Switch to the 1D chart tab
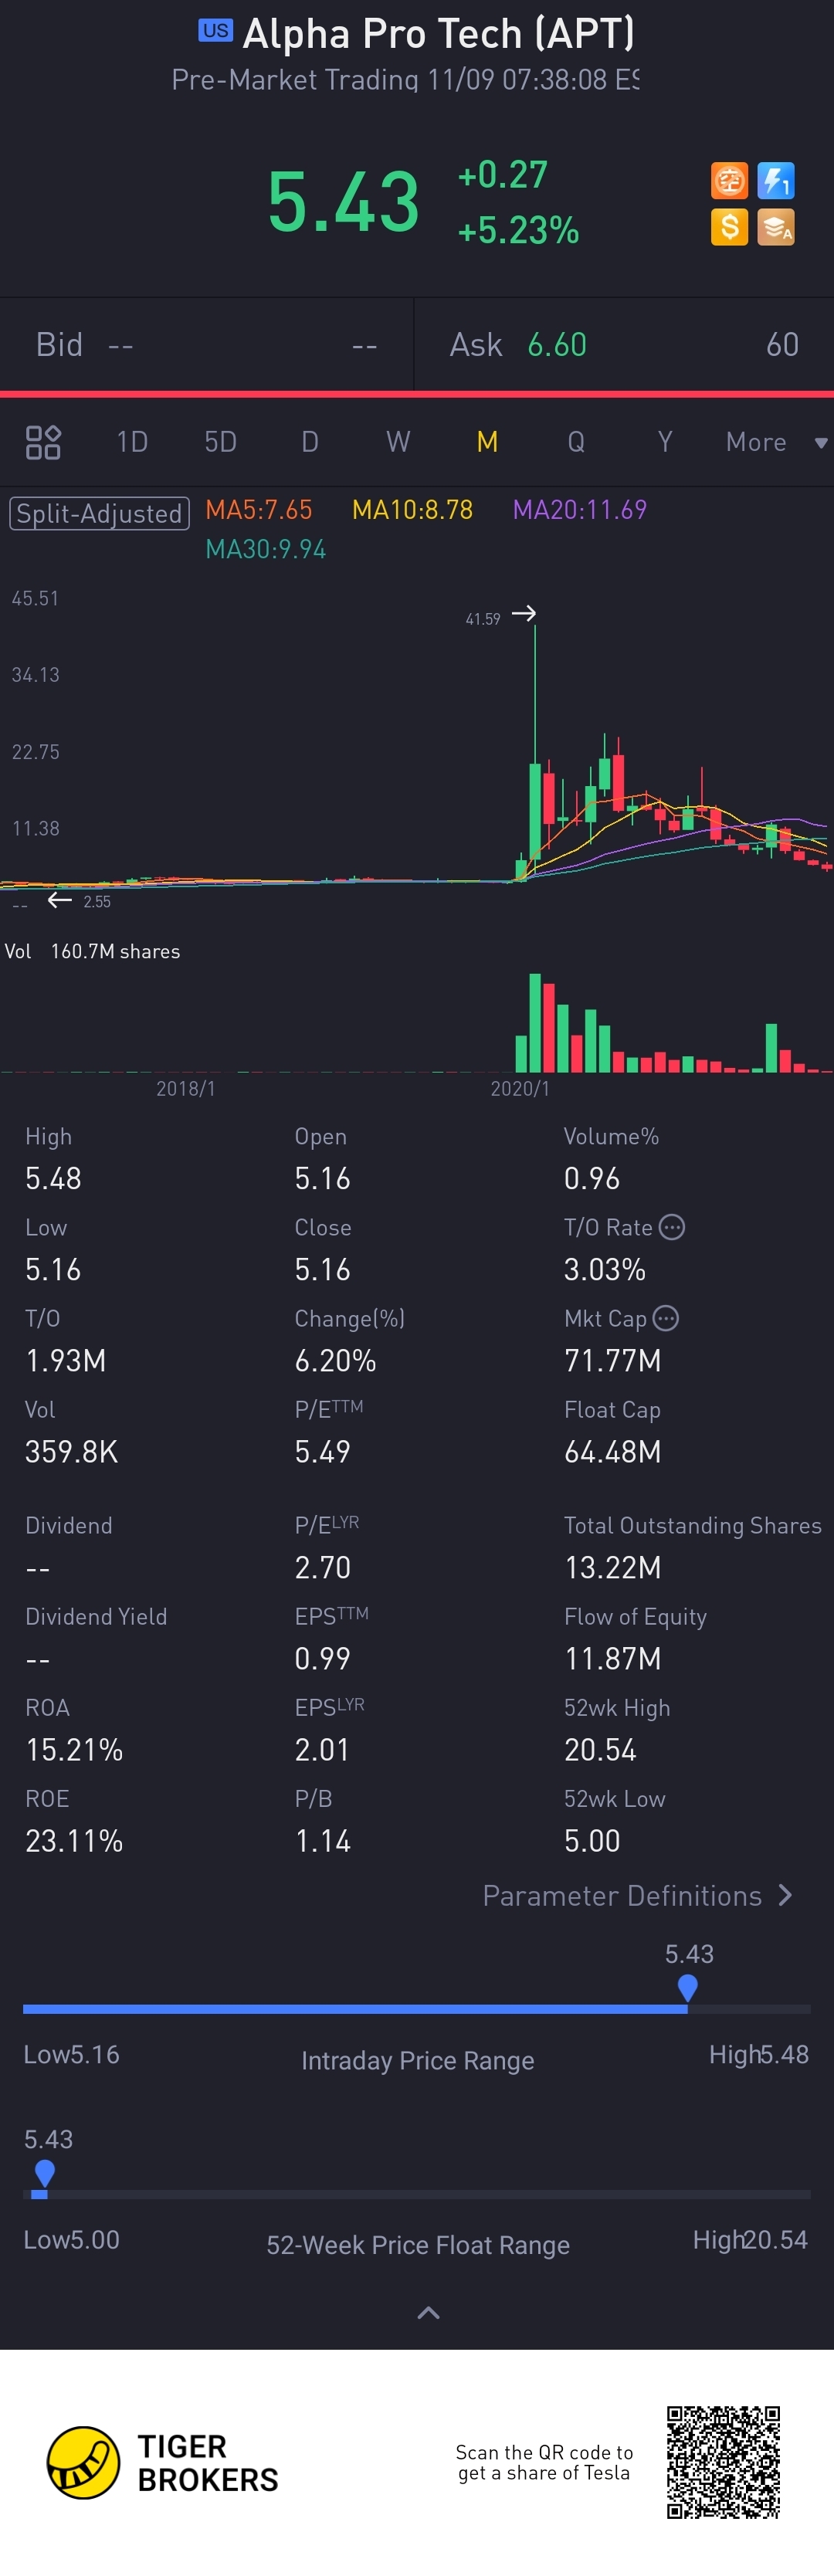Viewport: 834px width, 2576px height. click(132, 442)
